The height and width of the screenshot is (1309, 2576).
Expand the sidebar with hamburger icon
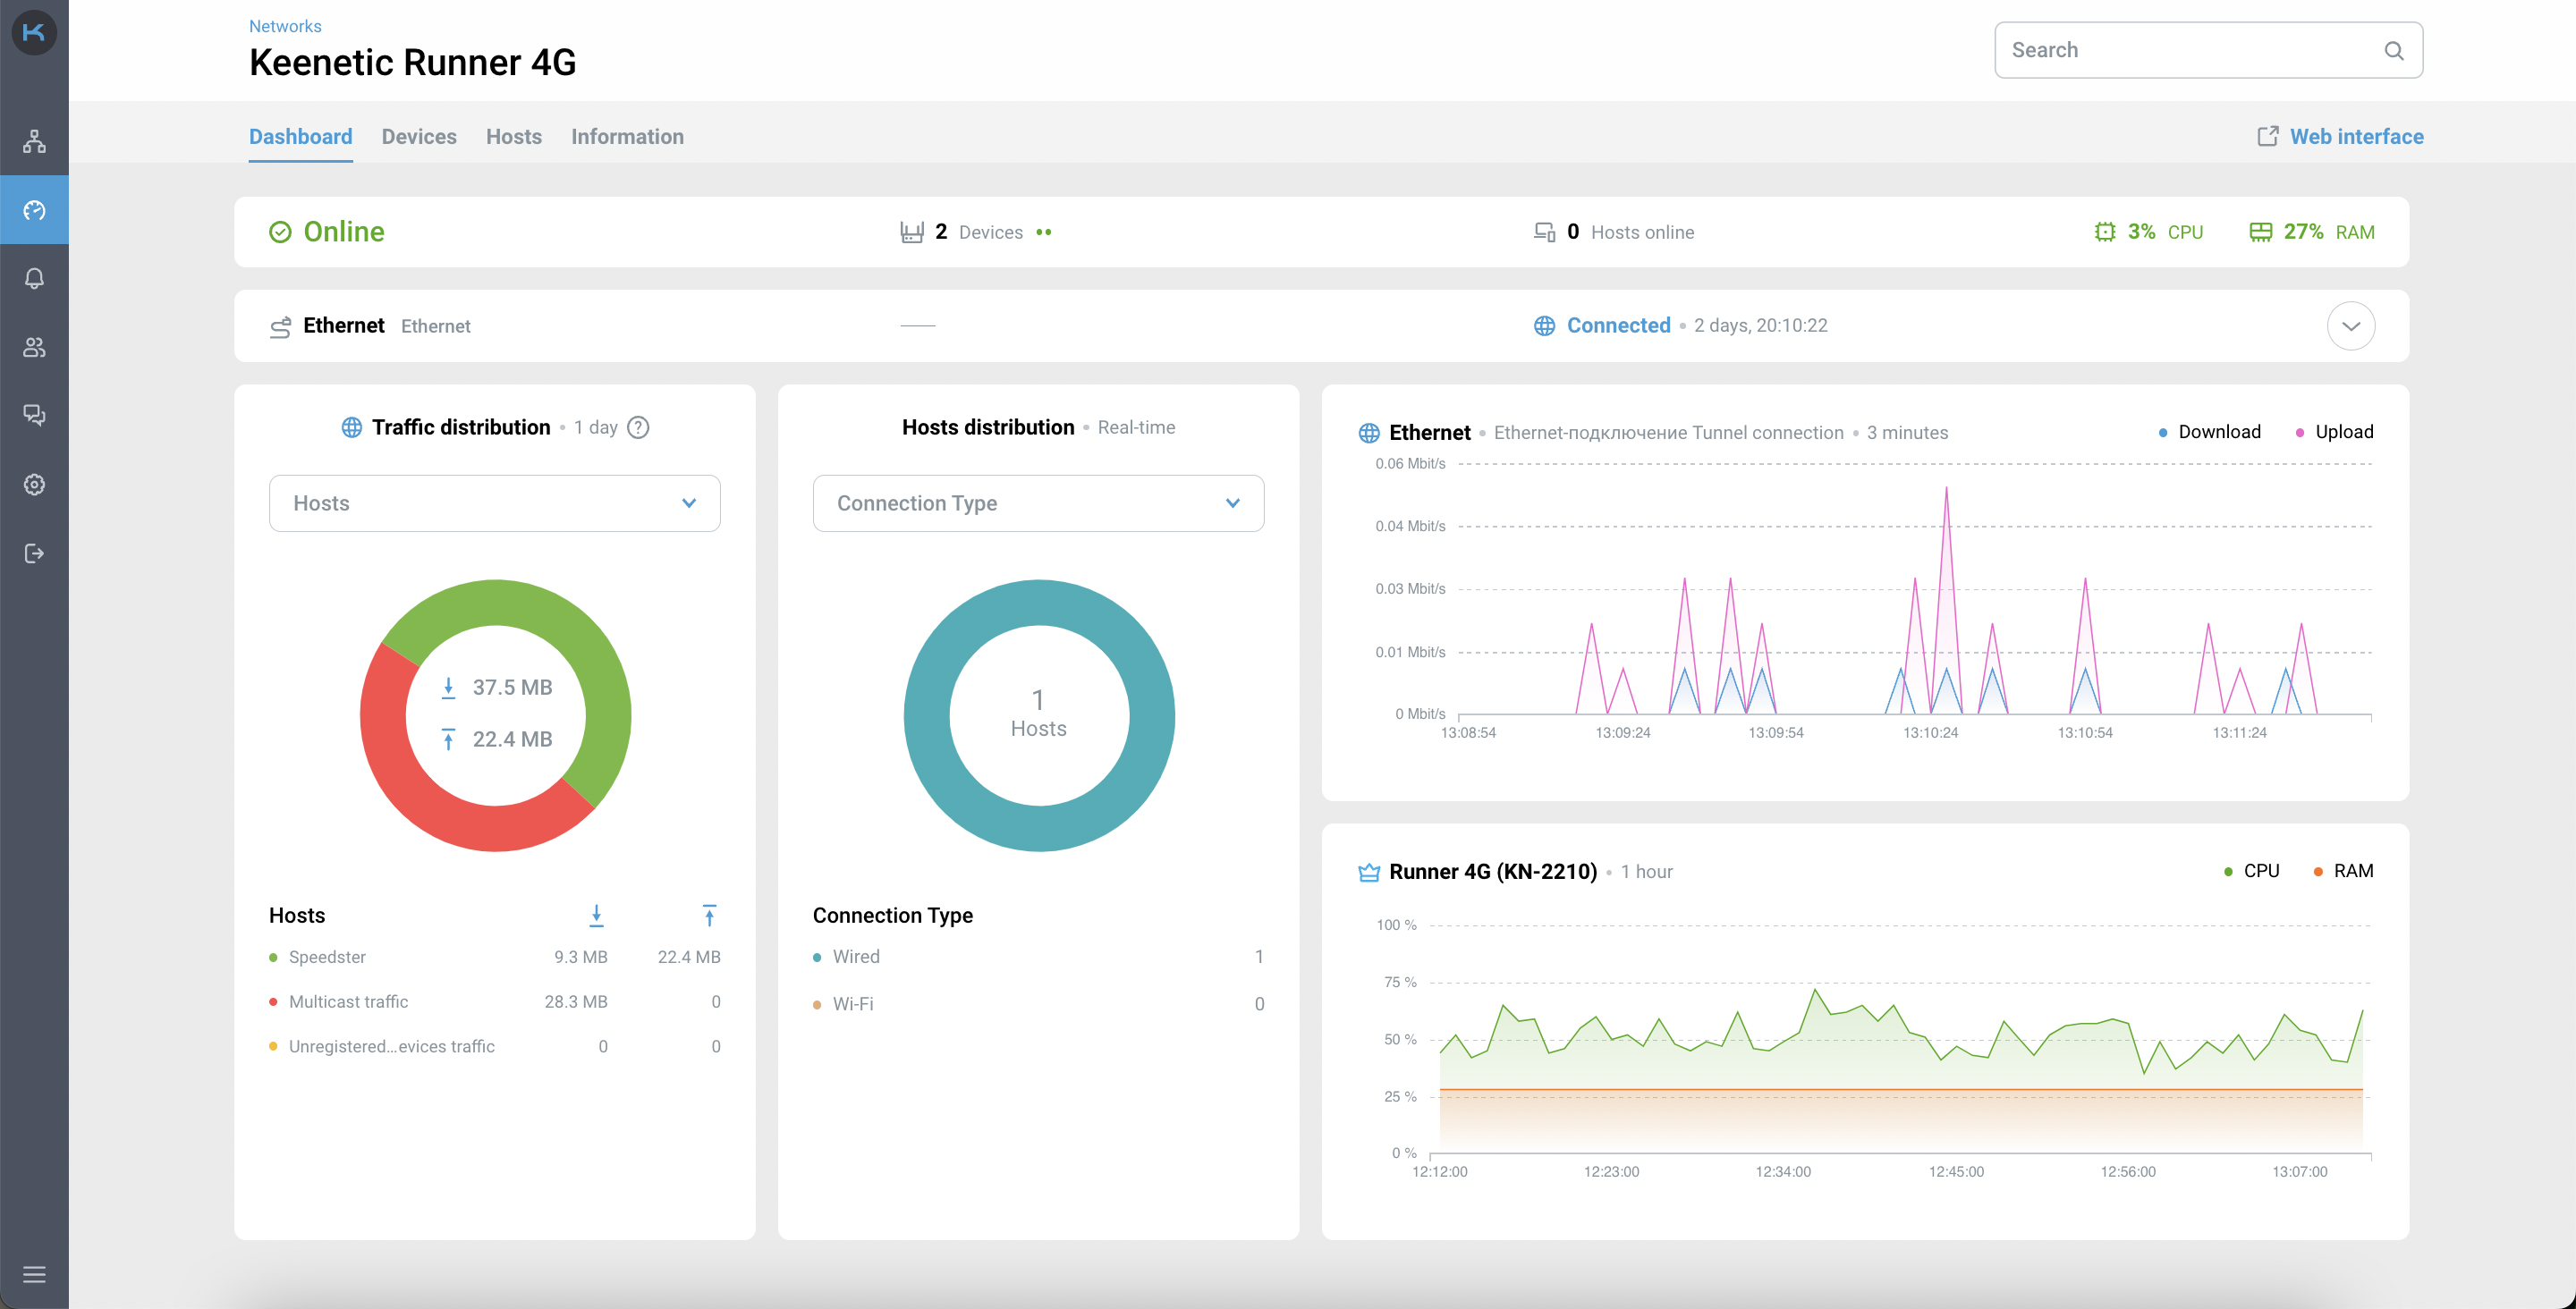click(x=34, y=1274)
